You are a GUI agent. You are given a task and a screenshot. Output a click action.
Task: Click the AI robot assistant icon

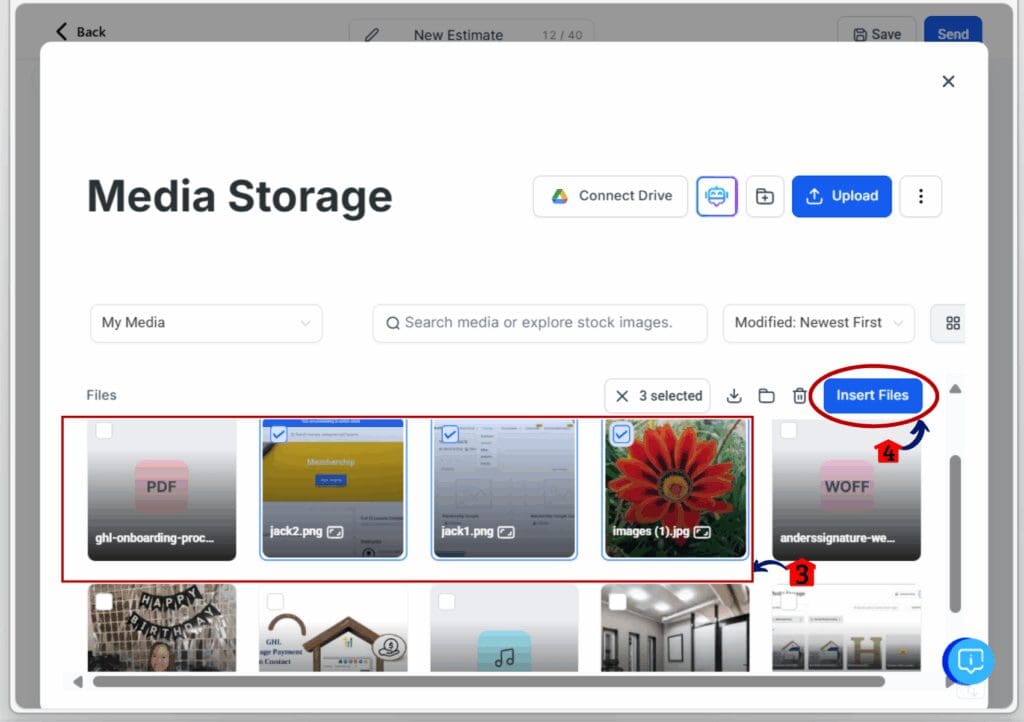716,196
